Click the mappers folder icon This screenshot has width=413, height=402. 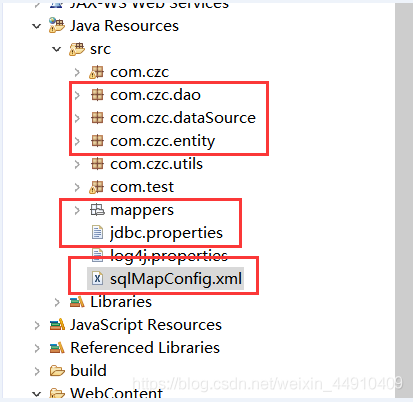click(97, 210)
